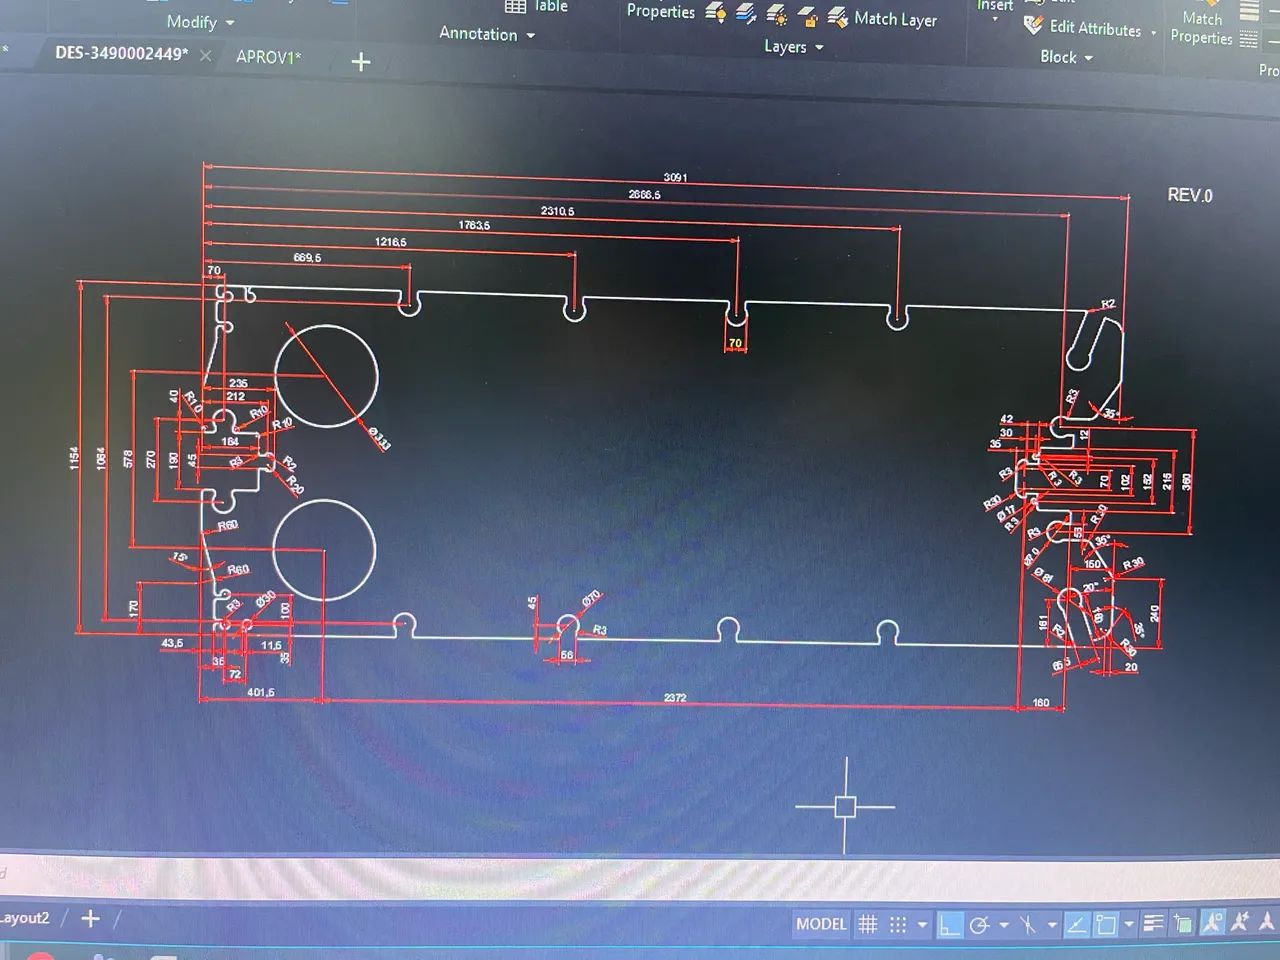Open a new drawing tab with plus
This screenshot has height=960, width=1280.
tap(361, 62)
